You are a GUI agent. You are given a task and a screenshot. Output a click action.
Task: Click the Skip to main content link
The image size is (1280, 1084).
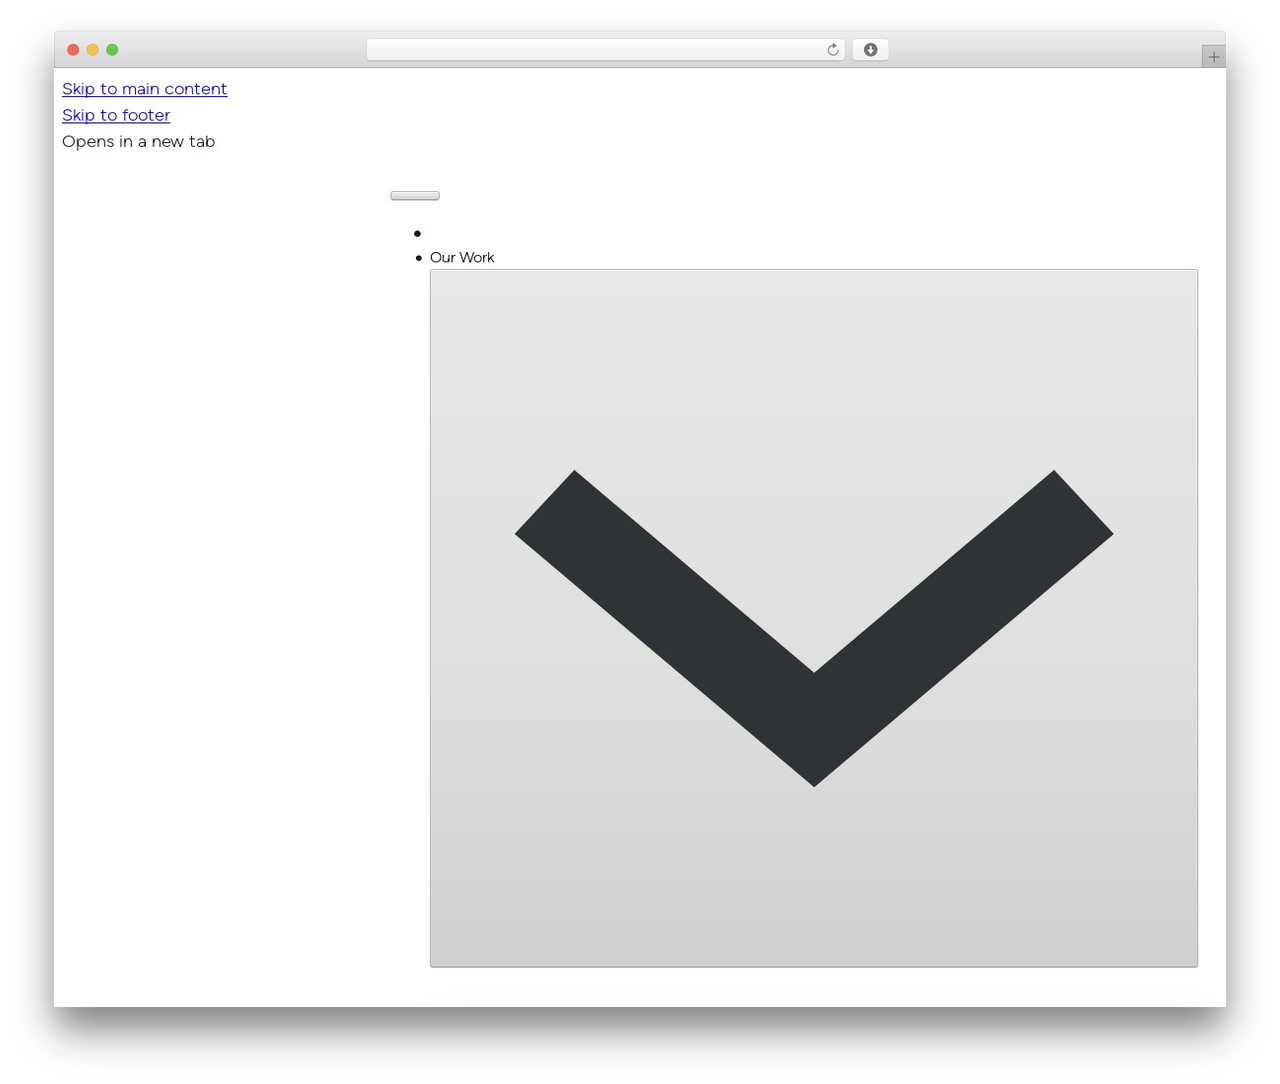(144, 89)
